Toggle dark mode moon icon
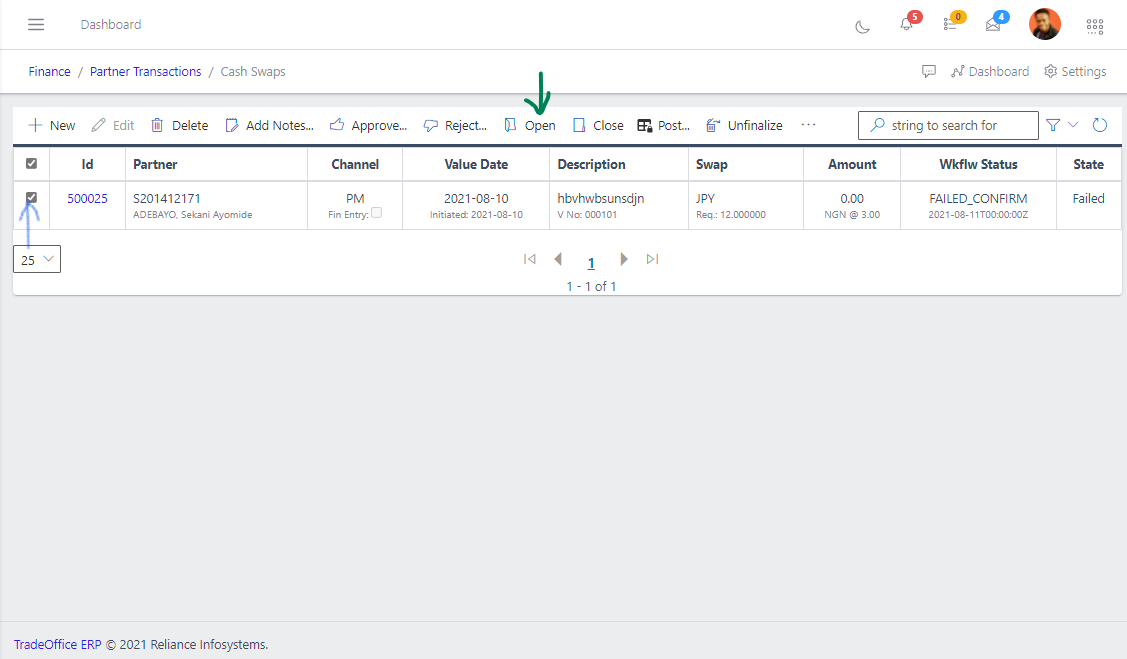This screenshot has width=1127, height=659. [x=862, y=26]
